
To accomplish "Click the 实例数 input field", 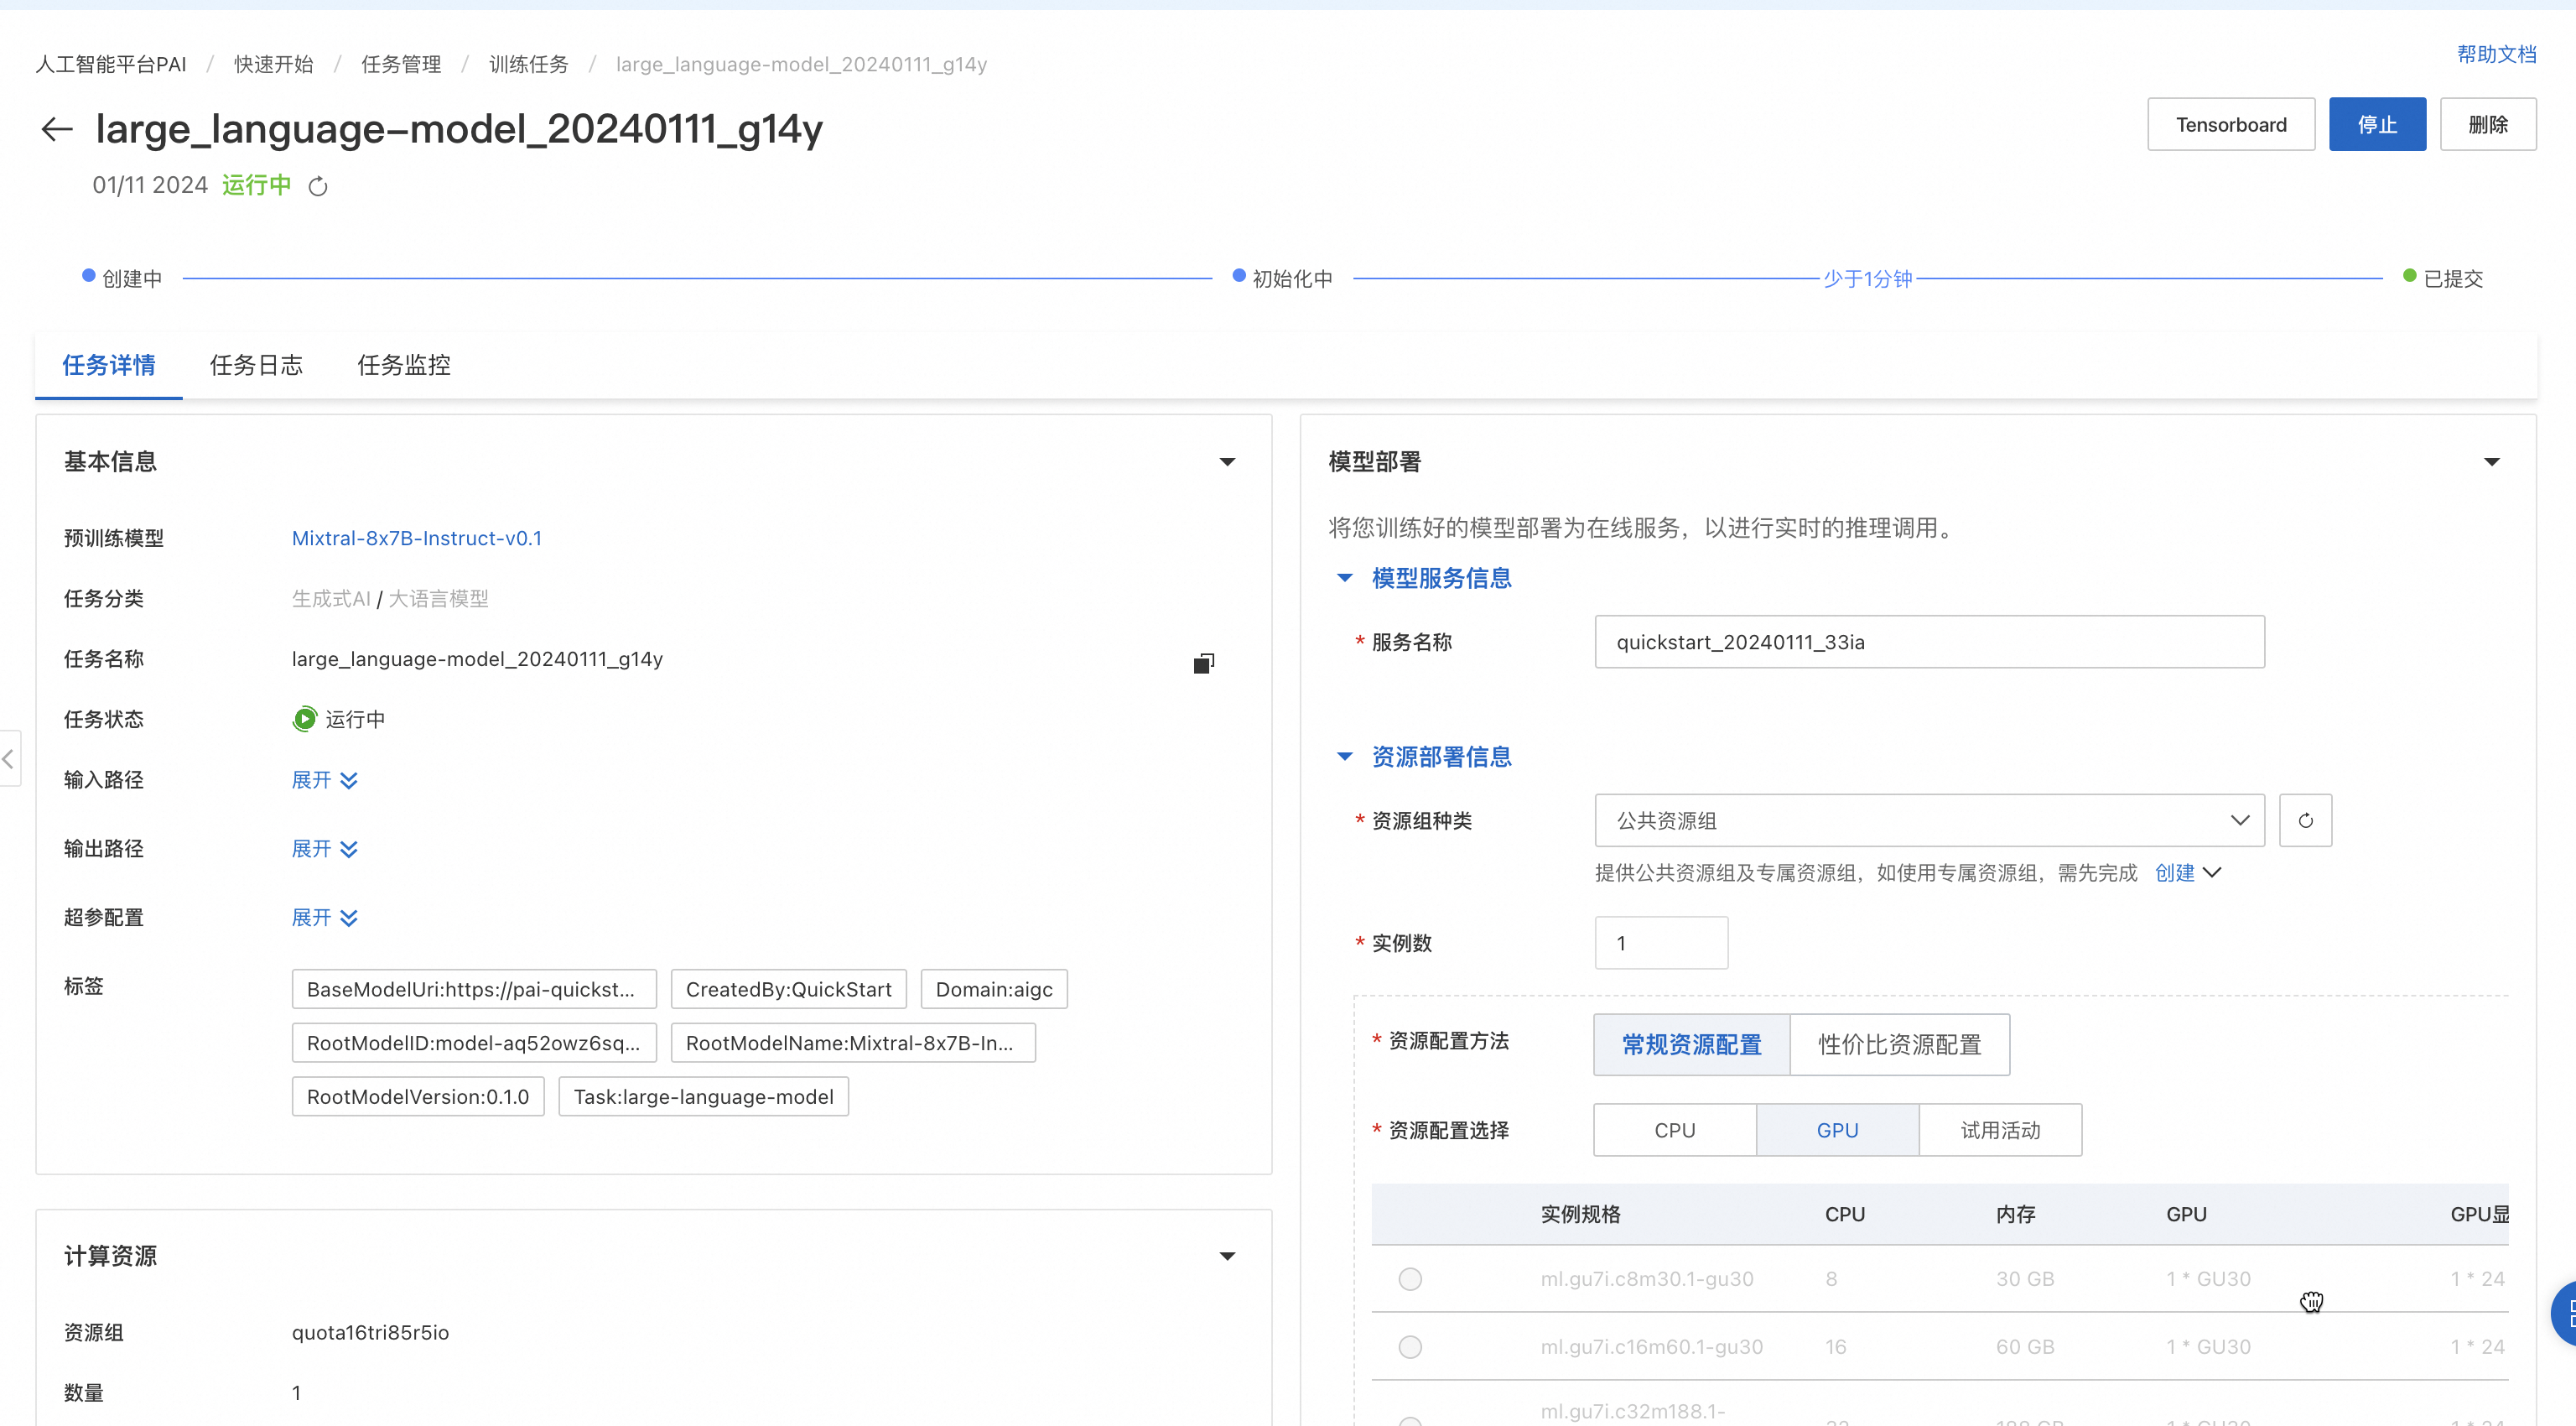I will coord(1661,943).
